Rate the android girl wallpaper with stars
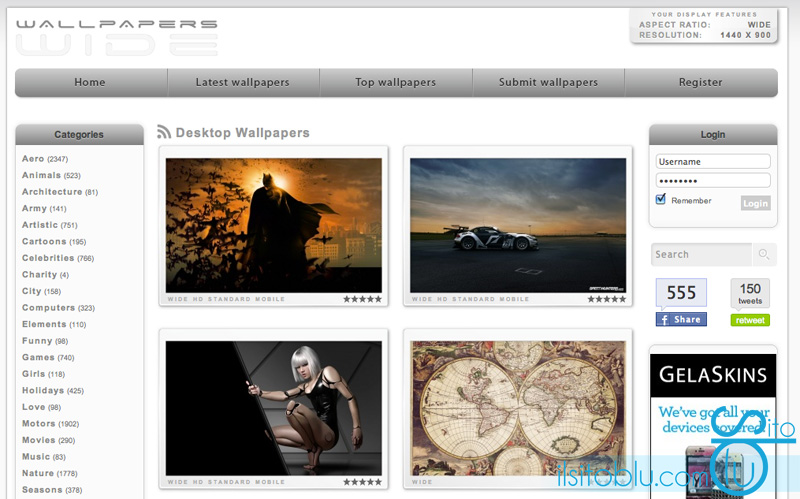Viewport: 800px width, 499px height. point(362,482)
